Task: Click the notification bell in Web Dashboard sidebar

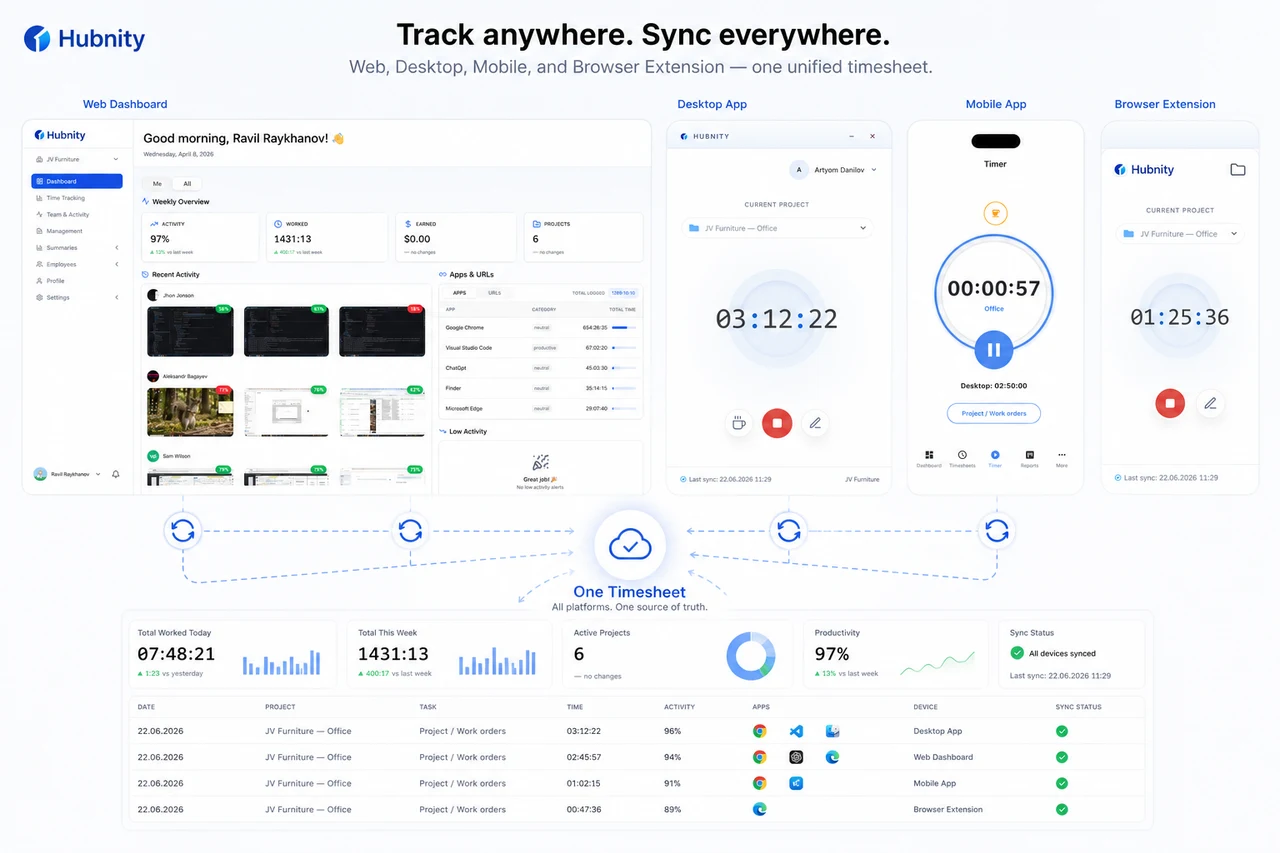Action: [115, 474]
